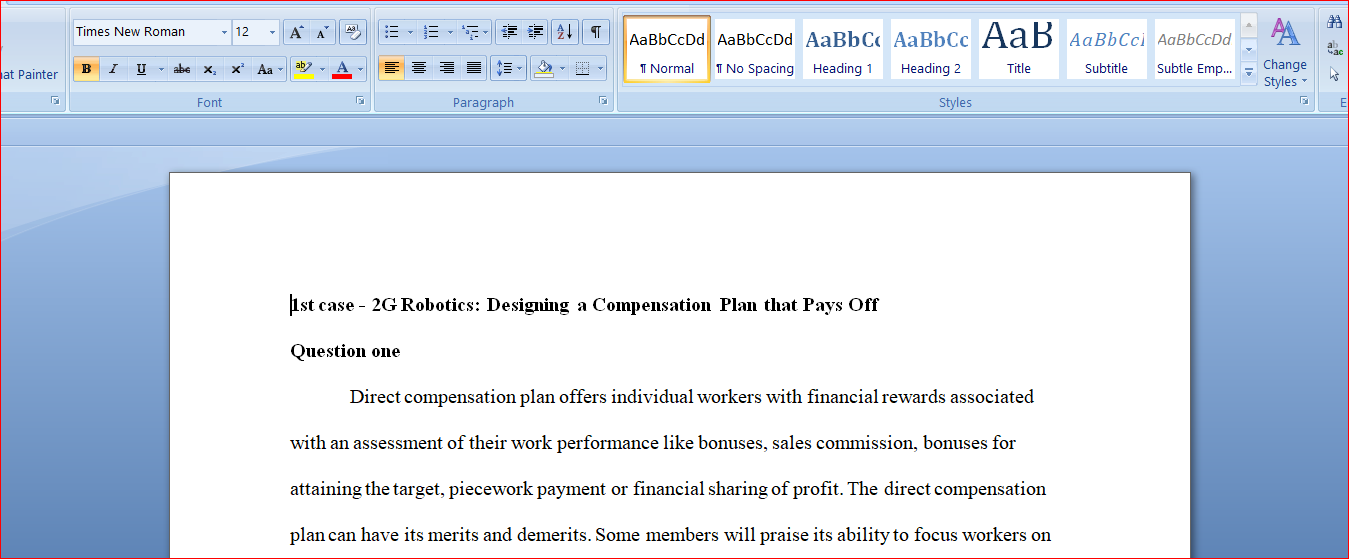Open Times New Roman font name dropdown
Image resolution: width=1349 pixels, height=559 pixels.
point(224,32)
